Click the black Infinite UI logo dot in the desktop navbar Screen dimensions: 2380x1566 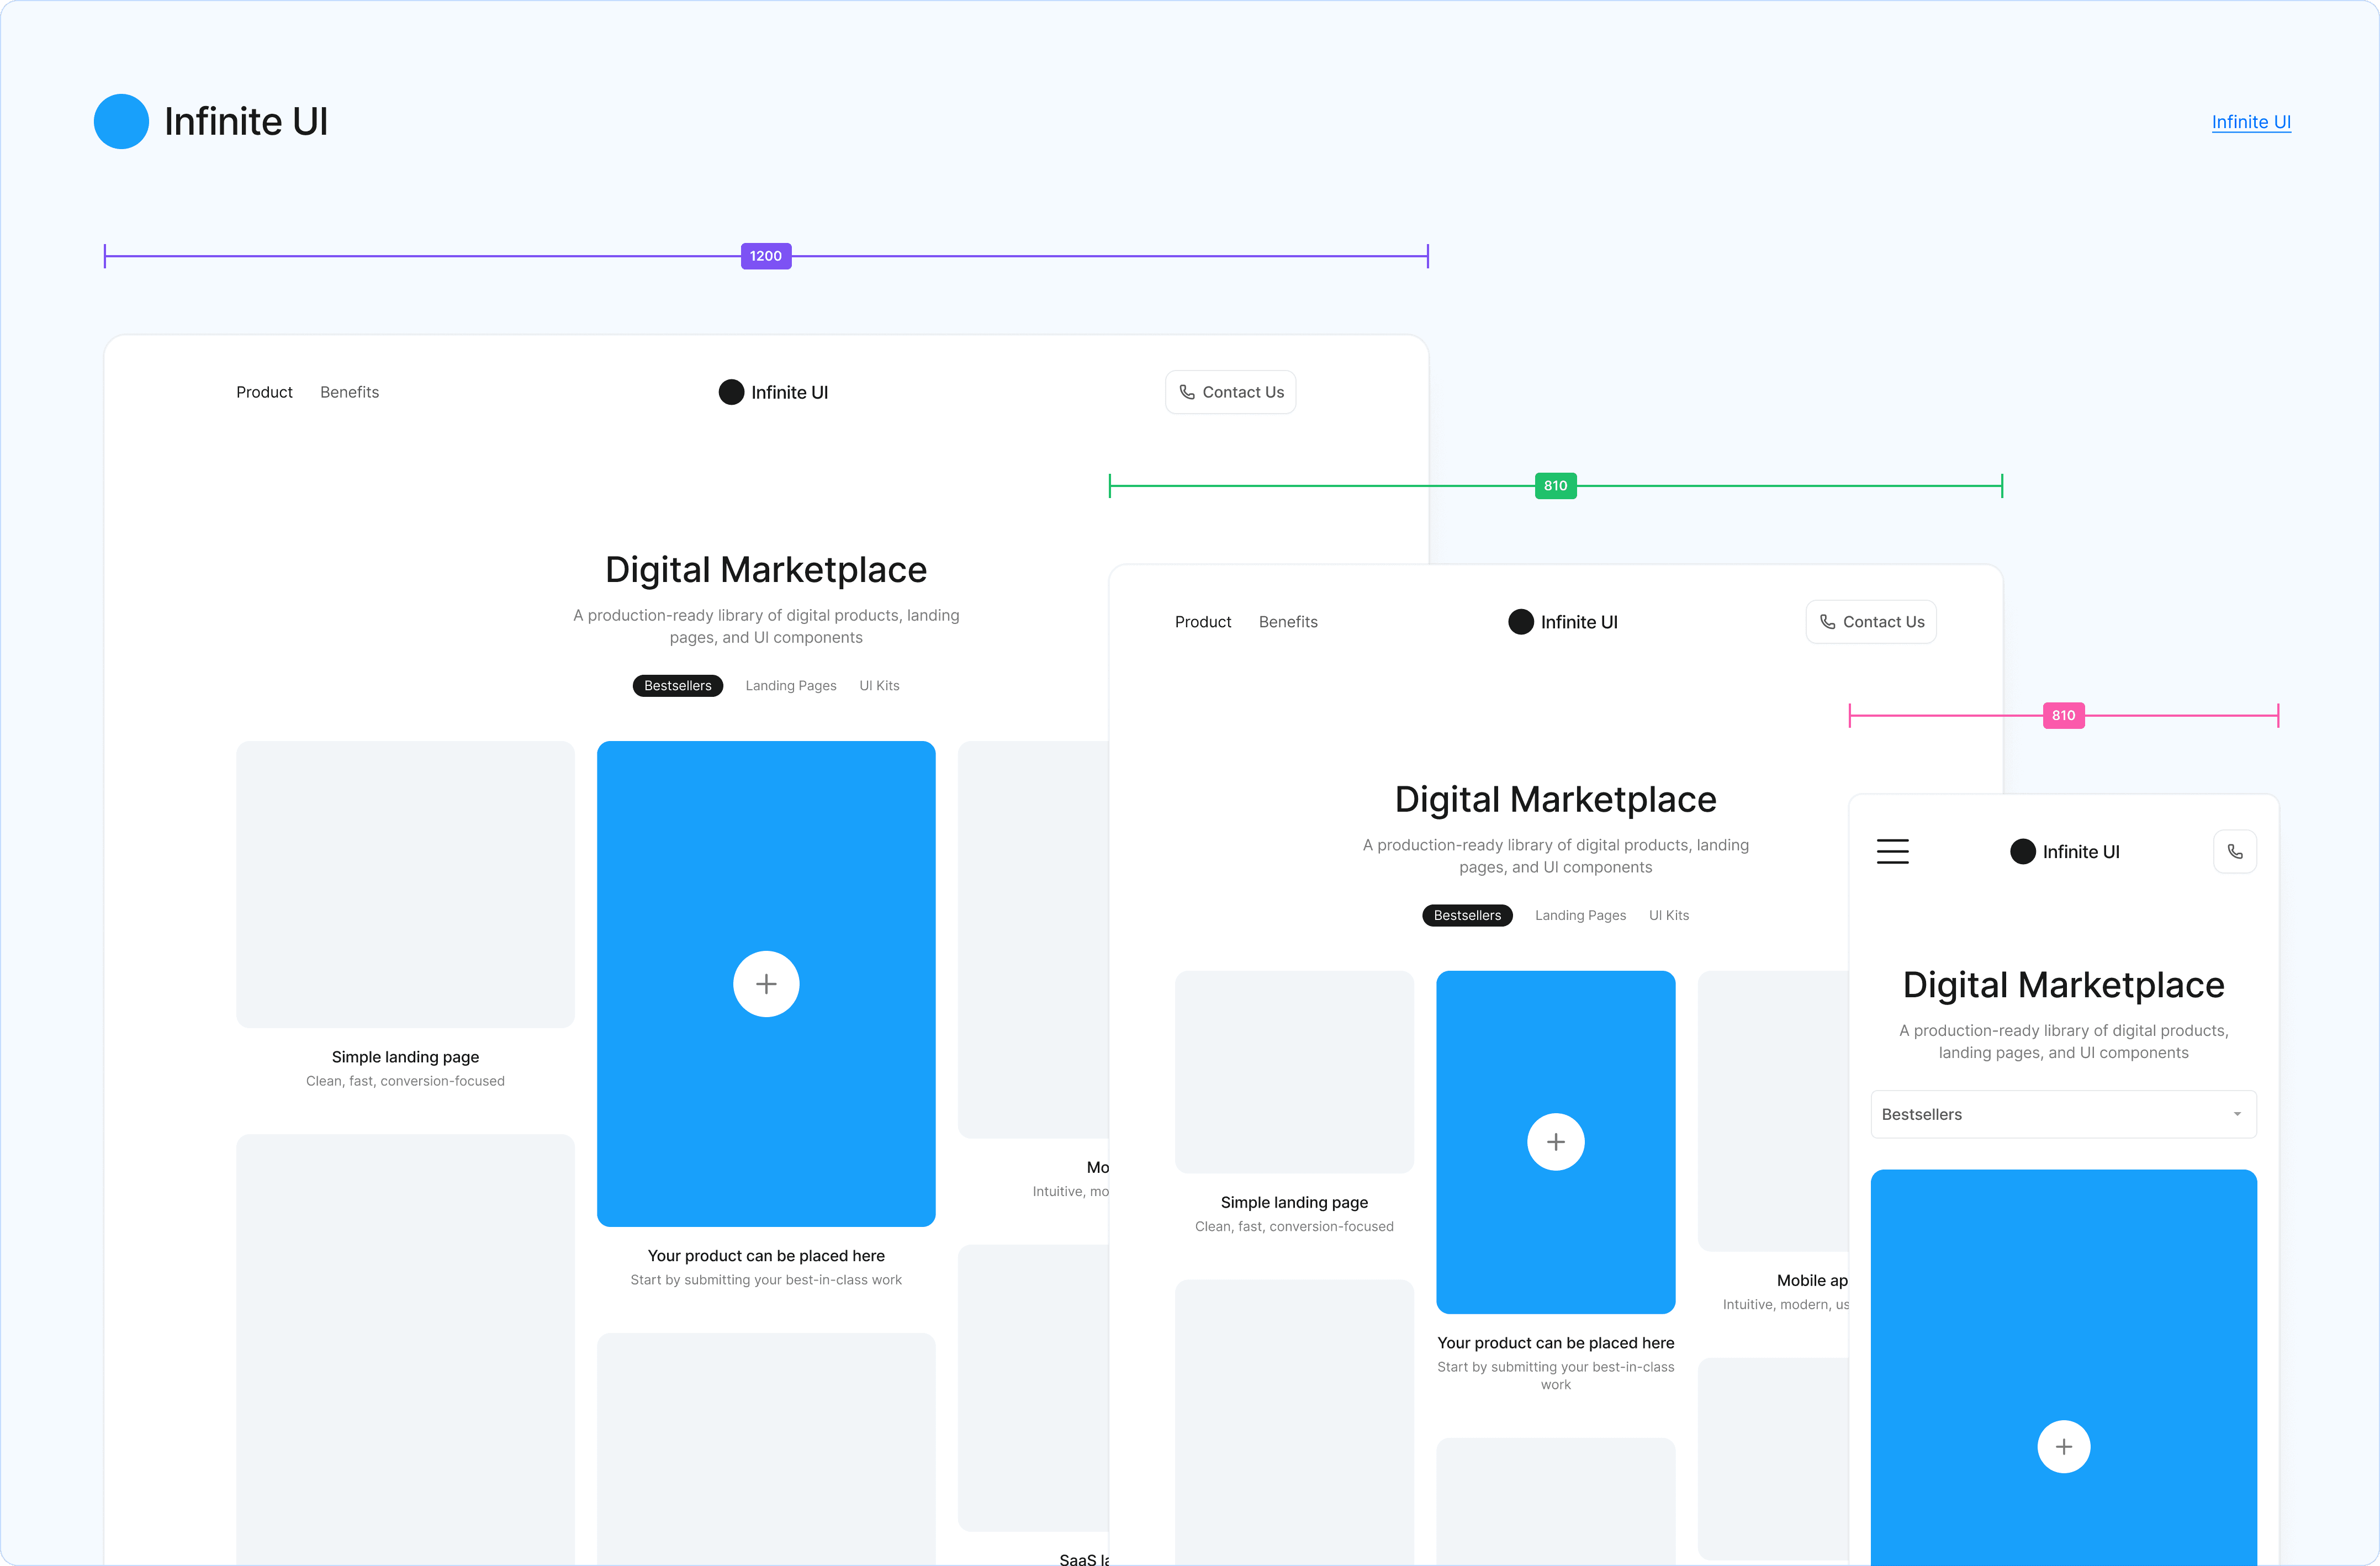(x=731, y=392)
